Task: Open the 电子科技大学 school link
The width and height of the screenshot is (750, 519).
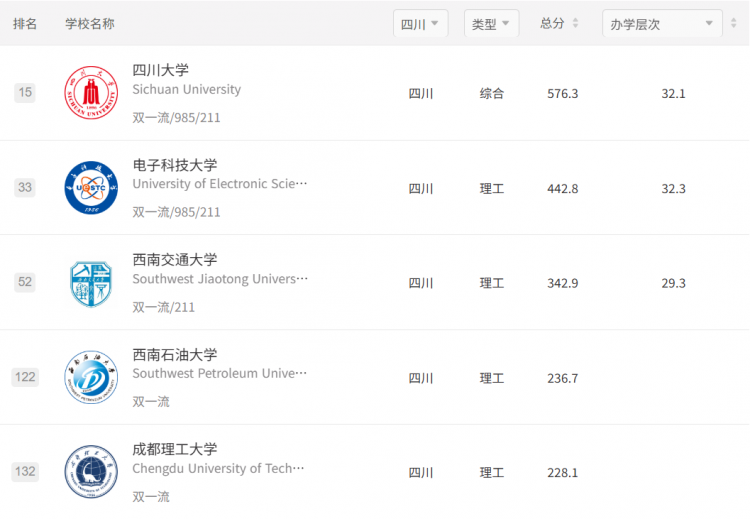Action: tap(175, 165)
